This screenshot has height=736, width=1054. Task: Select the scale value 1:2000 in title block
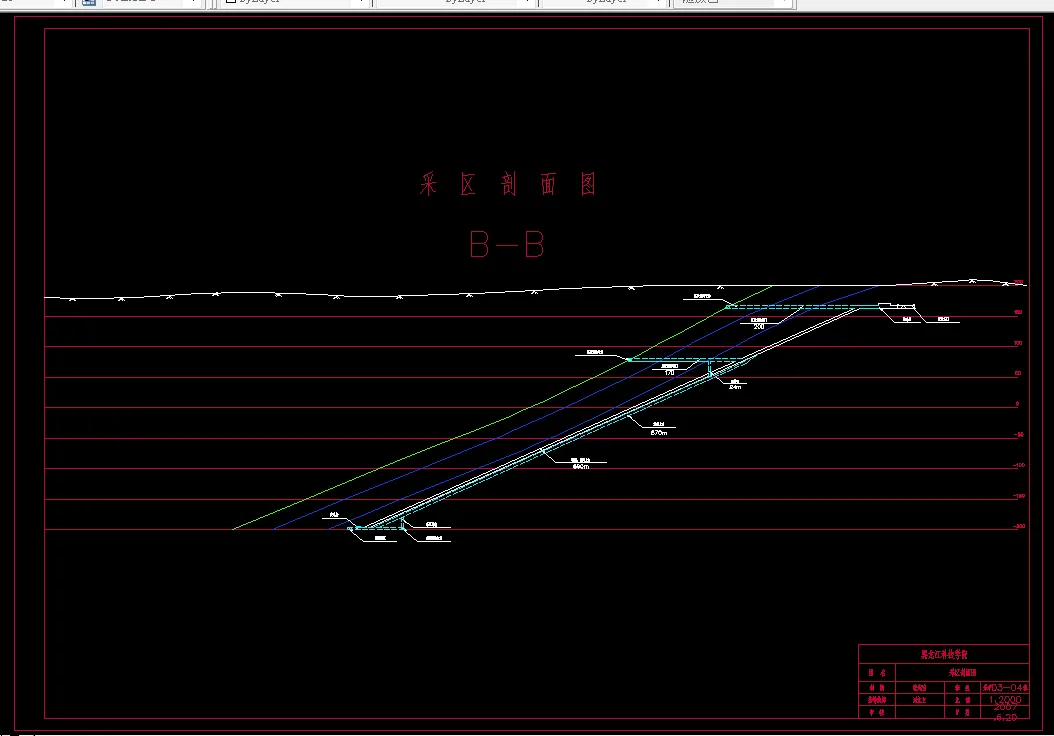(x=1004, y=700)
